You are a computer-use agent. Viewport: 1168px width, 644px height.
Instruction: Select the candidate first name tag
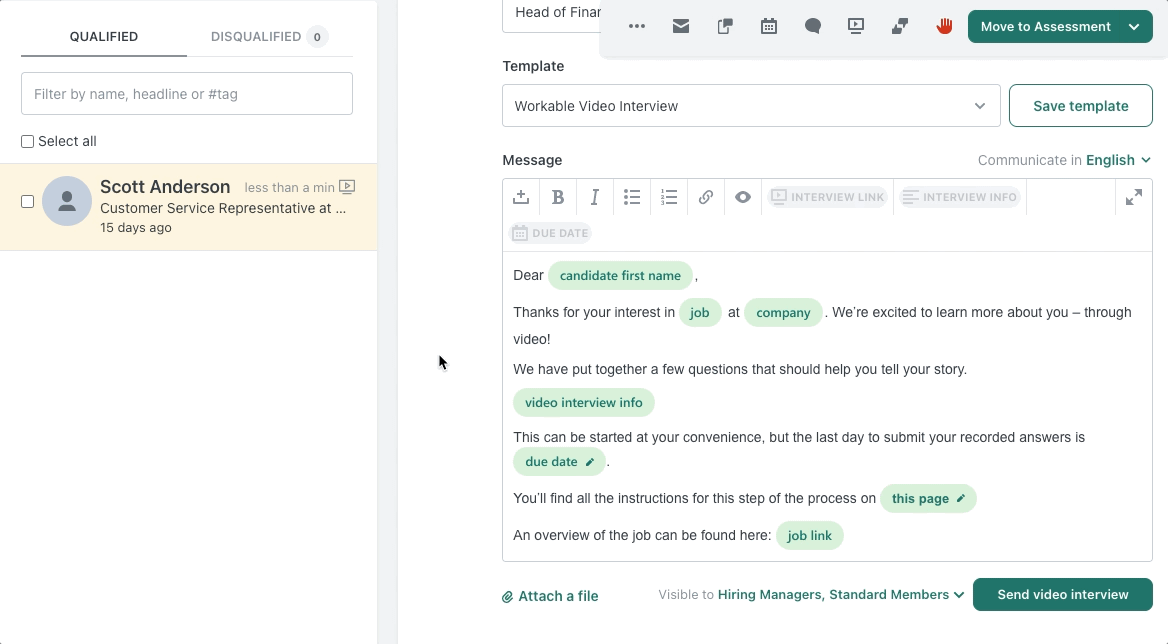(x=620, y=275)
